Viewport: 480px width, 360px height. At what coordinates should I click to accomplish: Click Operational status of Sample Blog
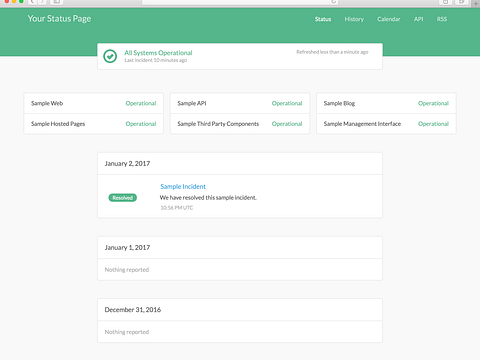[x=433, y=103]
